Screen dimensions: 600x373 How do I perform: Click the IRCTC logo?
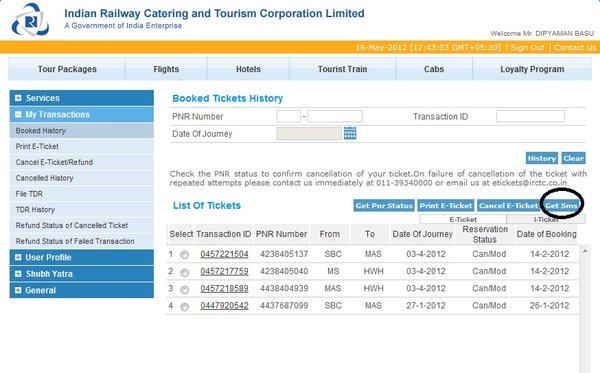coord(30,20)
